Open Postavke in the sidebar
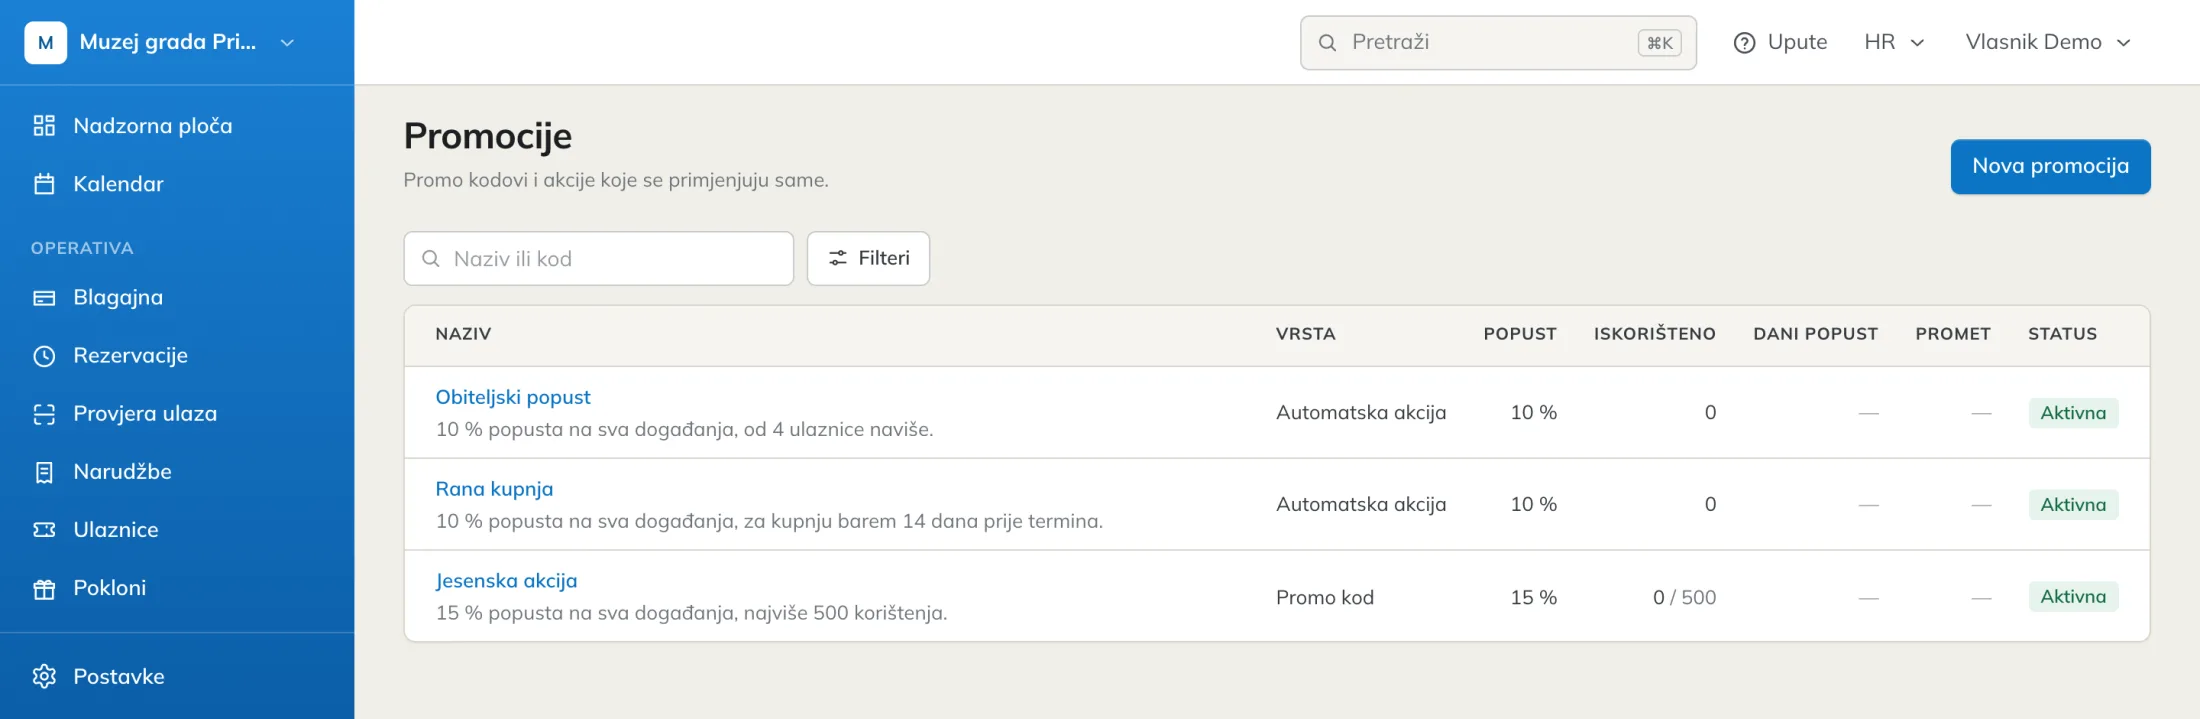The height and width of the screenshot is (719, 2200). tap(177, 677)
